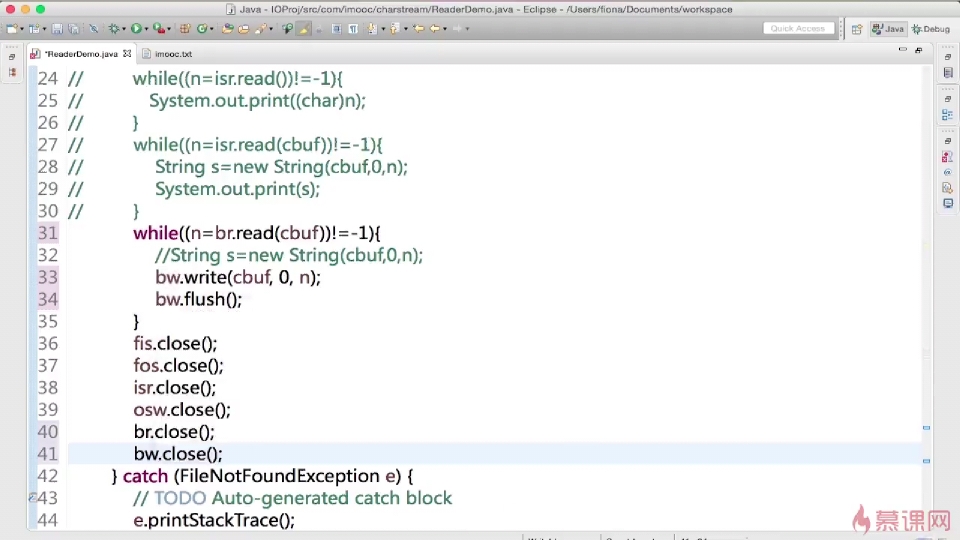Open the New Java Class dropdown arrow
This screenshot has height=540, width=960.
(x=212, y=29)
